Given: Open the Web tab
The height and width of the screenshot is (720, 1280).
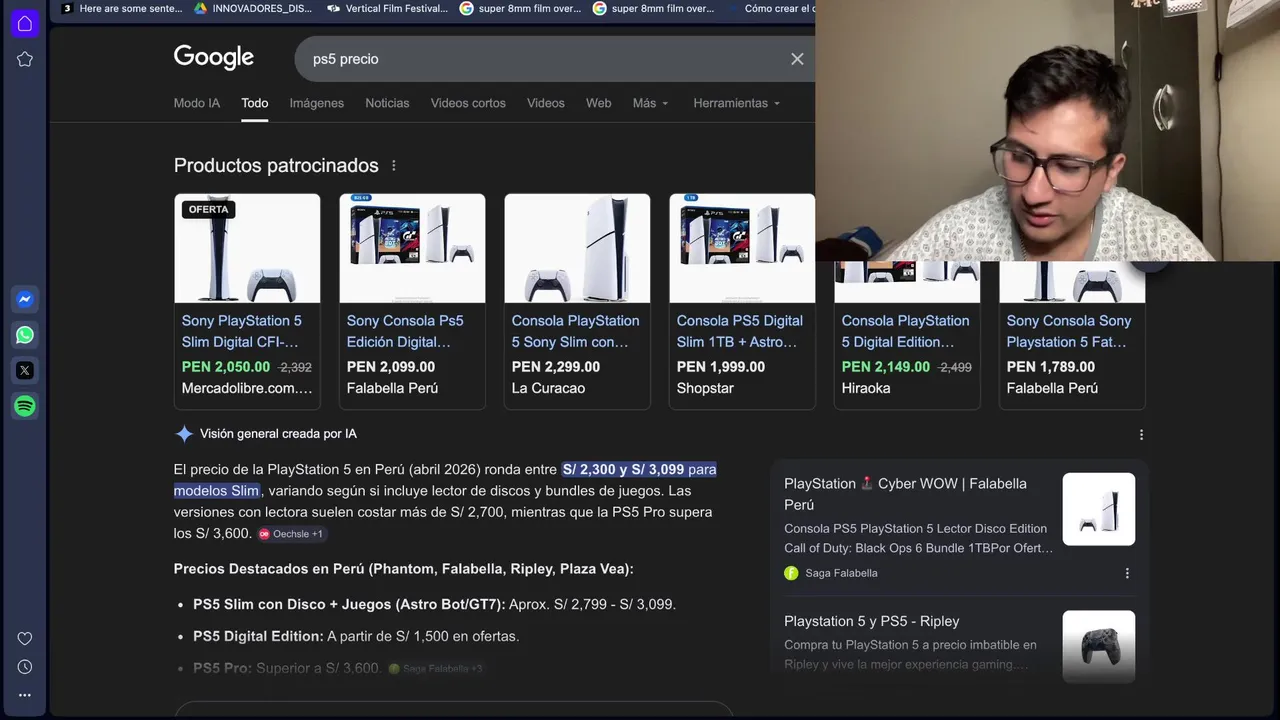Looking at the screenshot, I should tap(599, 103).
